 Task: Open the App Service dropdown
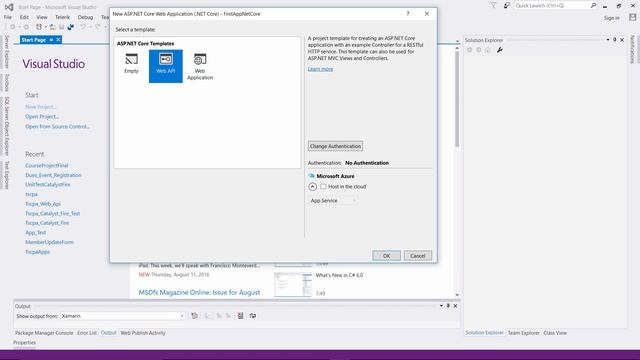(333, 200)
